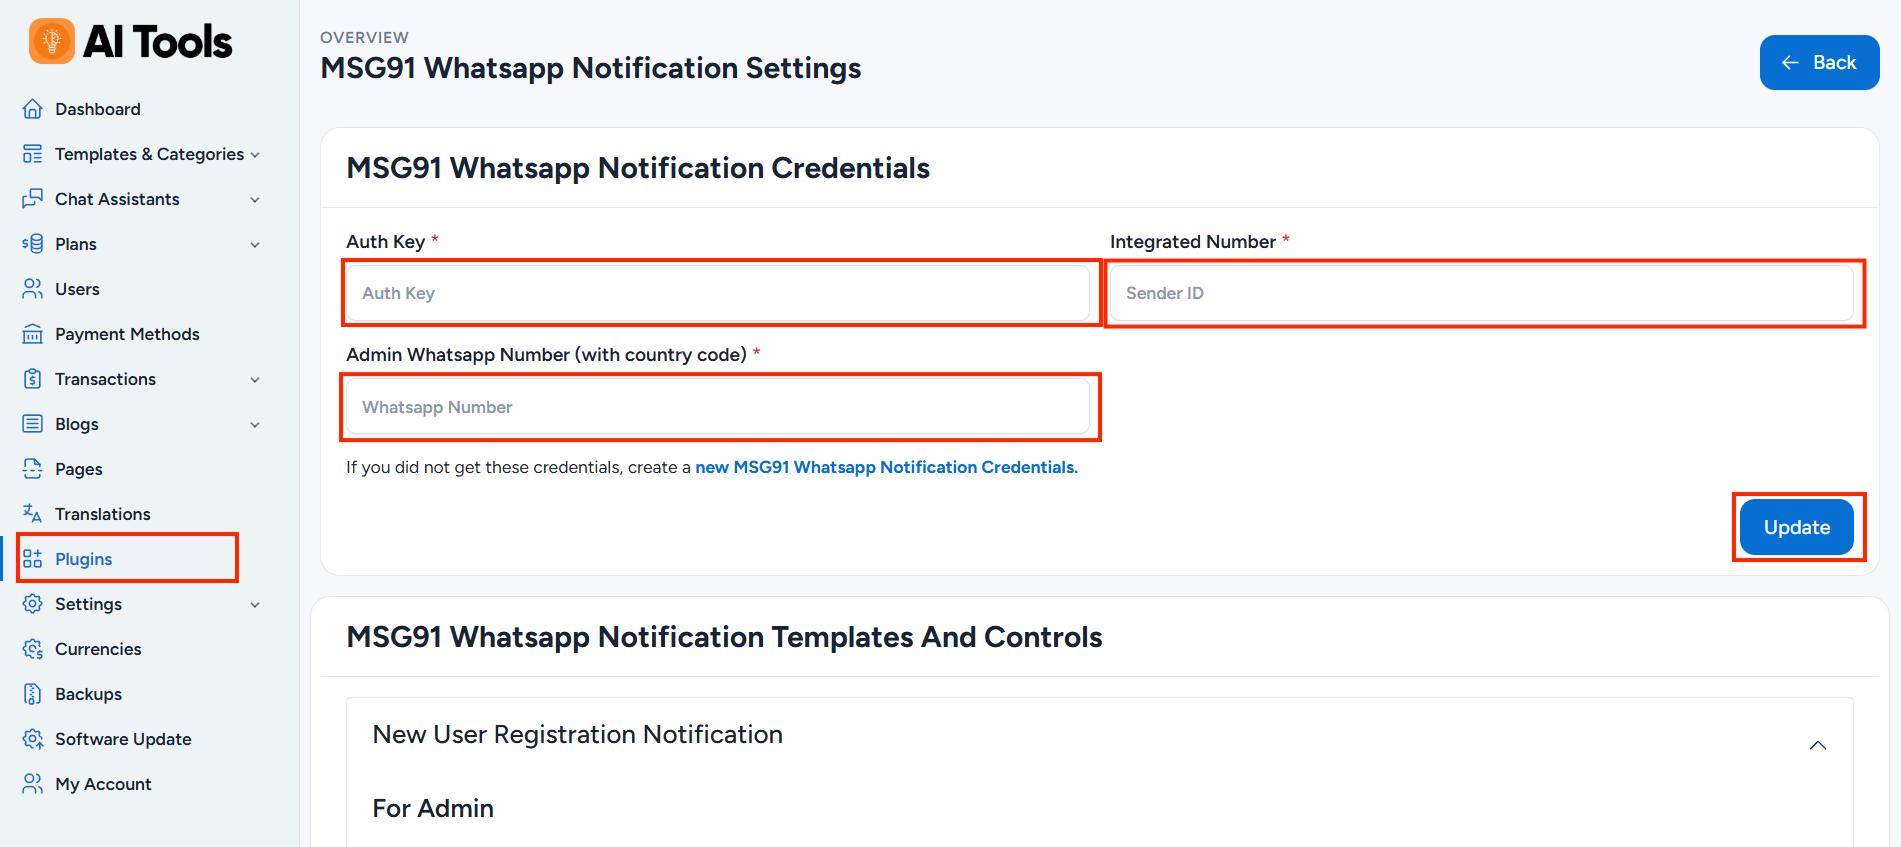This screenshot has width=1901, height=847.
Task: Select Translations in the sidebar
Action: (103, 514)
